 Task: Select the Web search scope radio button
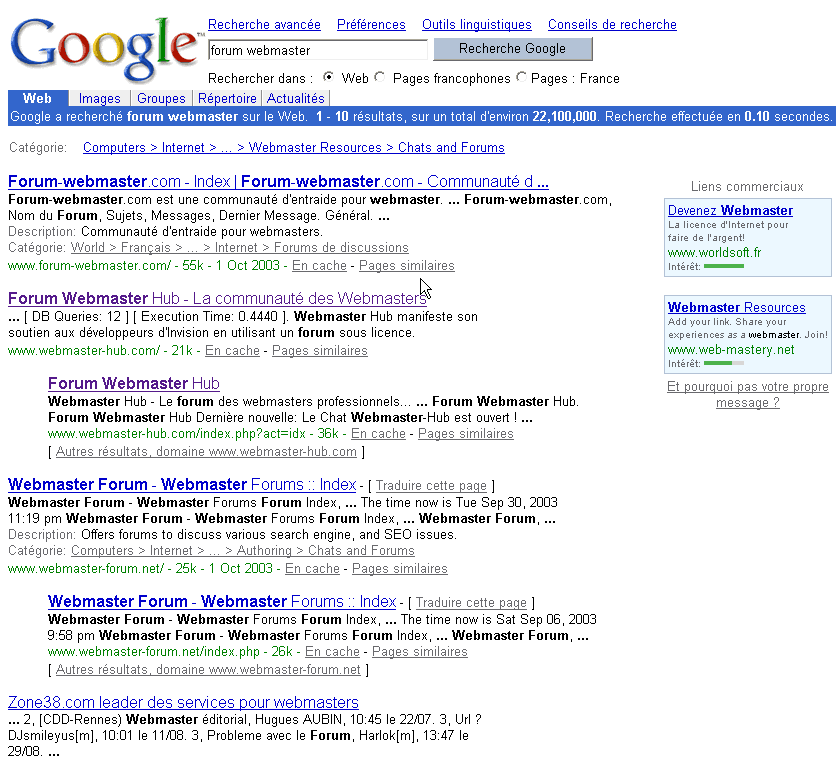(x=328, y=77)
